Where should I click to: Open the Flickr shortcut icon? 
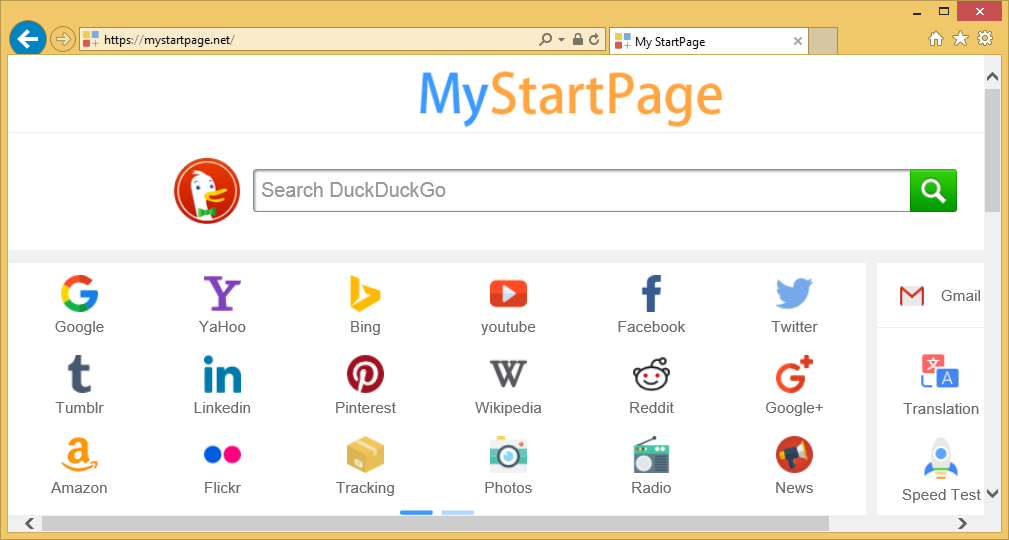222,455
